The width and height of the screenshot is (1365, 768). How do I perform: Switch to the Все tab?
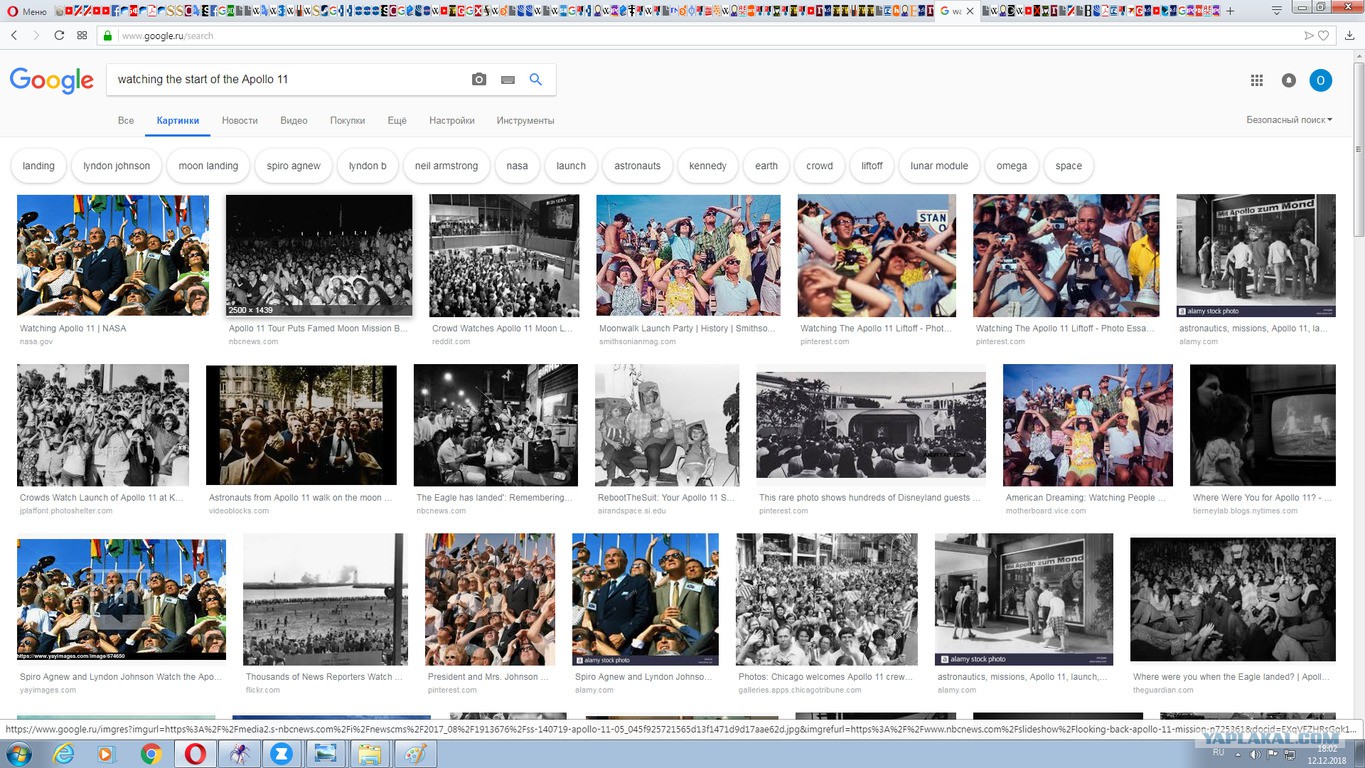[126, 120]
